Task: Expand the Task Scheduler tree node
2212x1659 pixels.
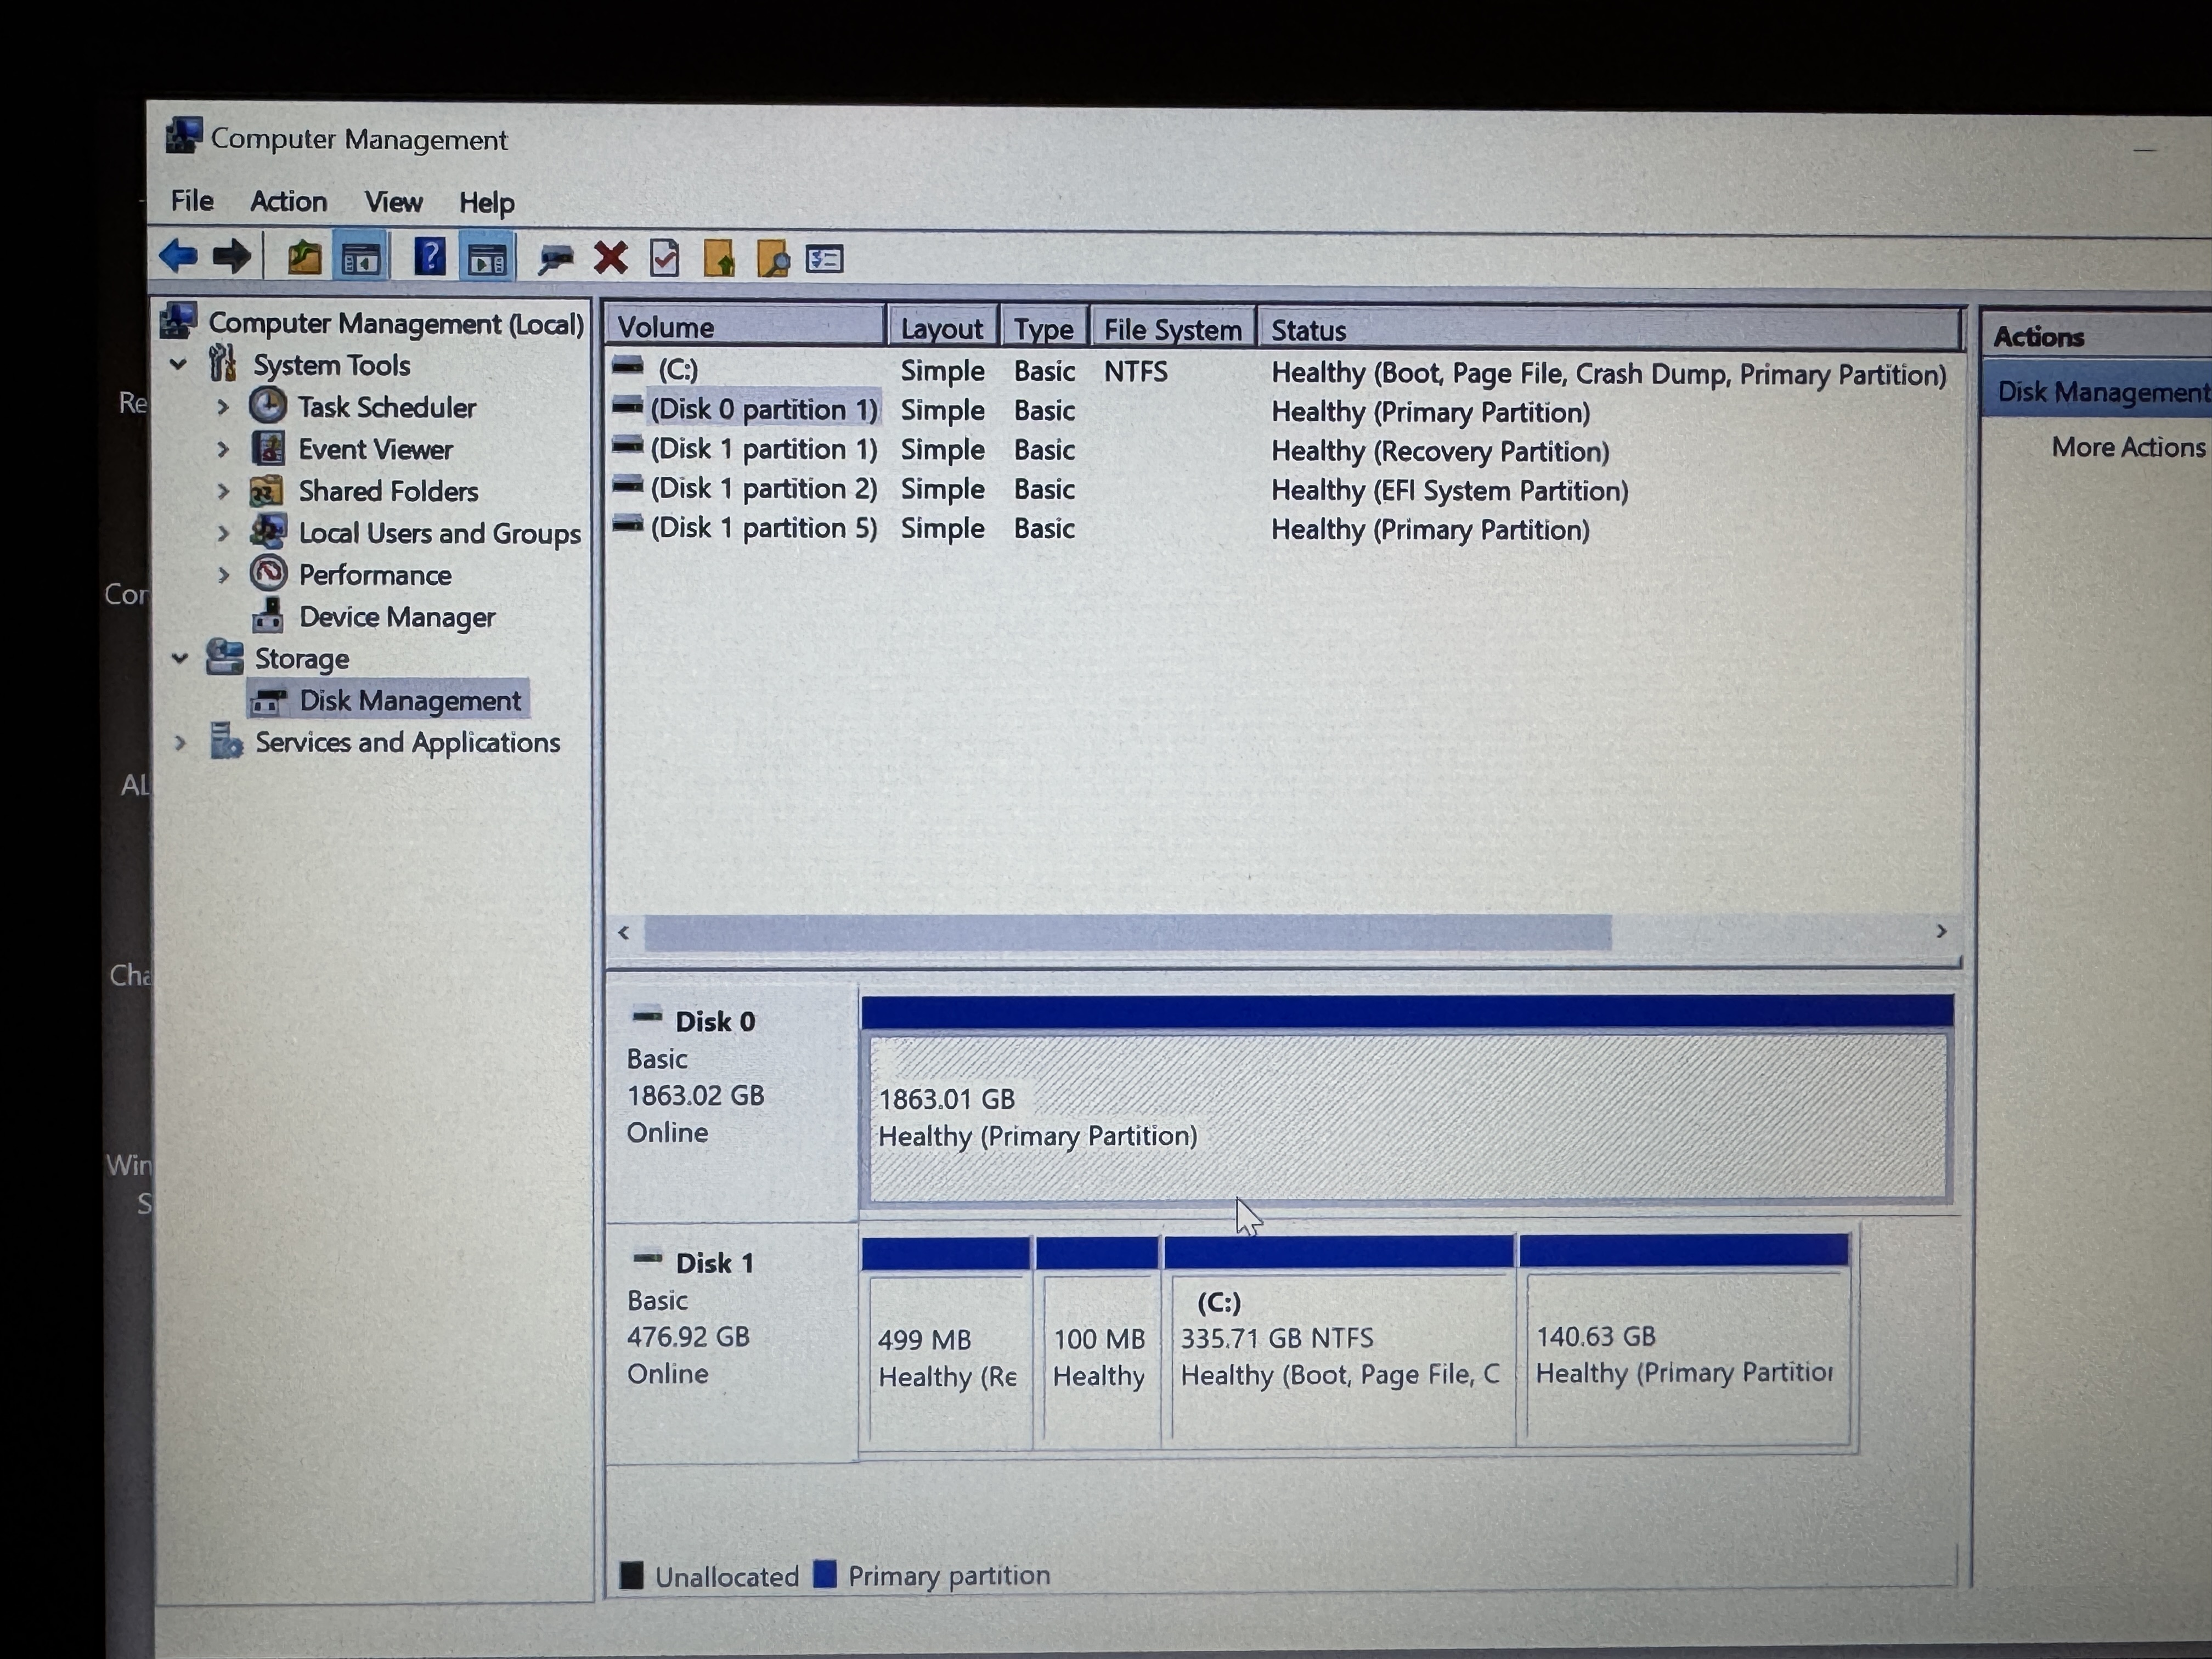Action: (223, 408)
